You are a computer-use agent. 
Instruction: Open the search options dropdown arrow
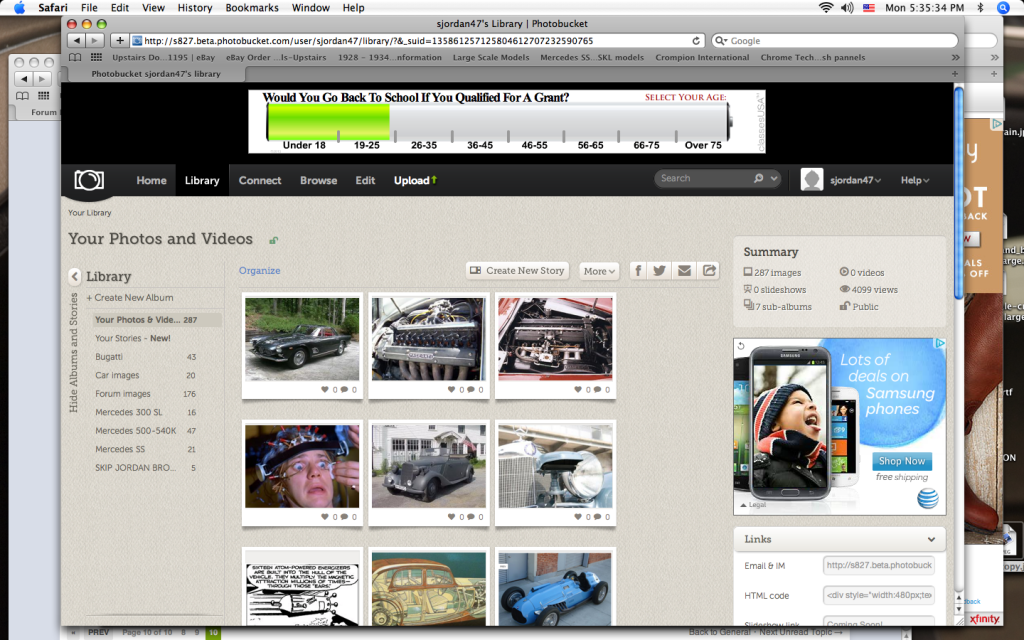(x=774, y=178)
